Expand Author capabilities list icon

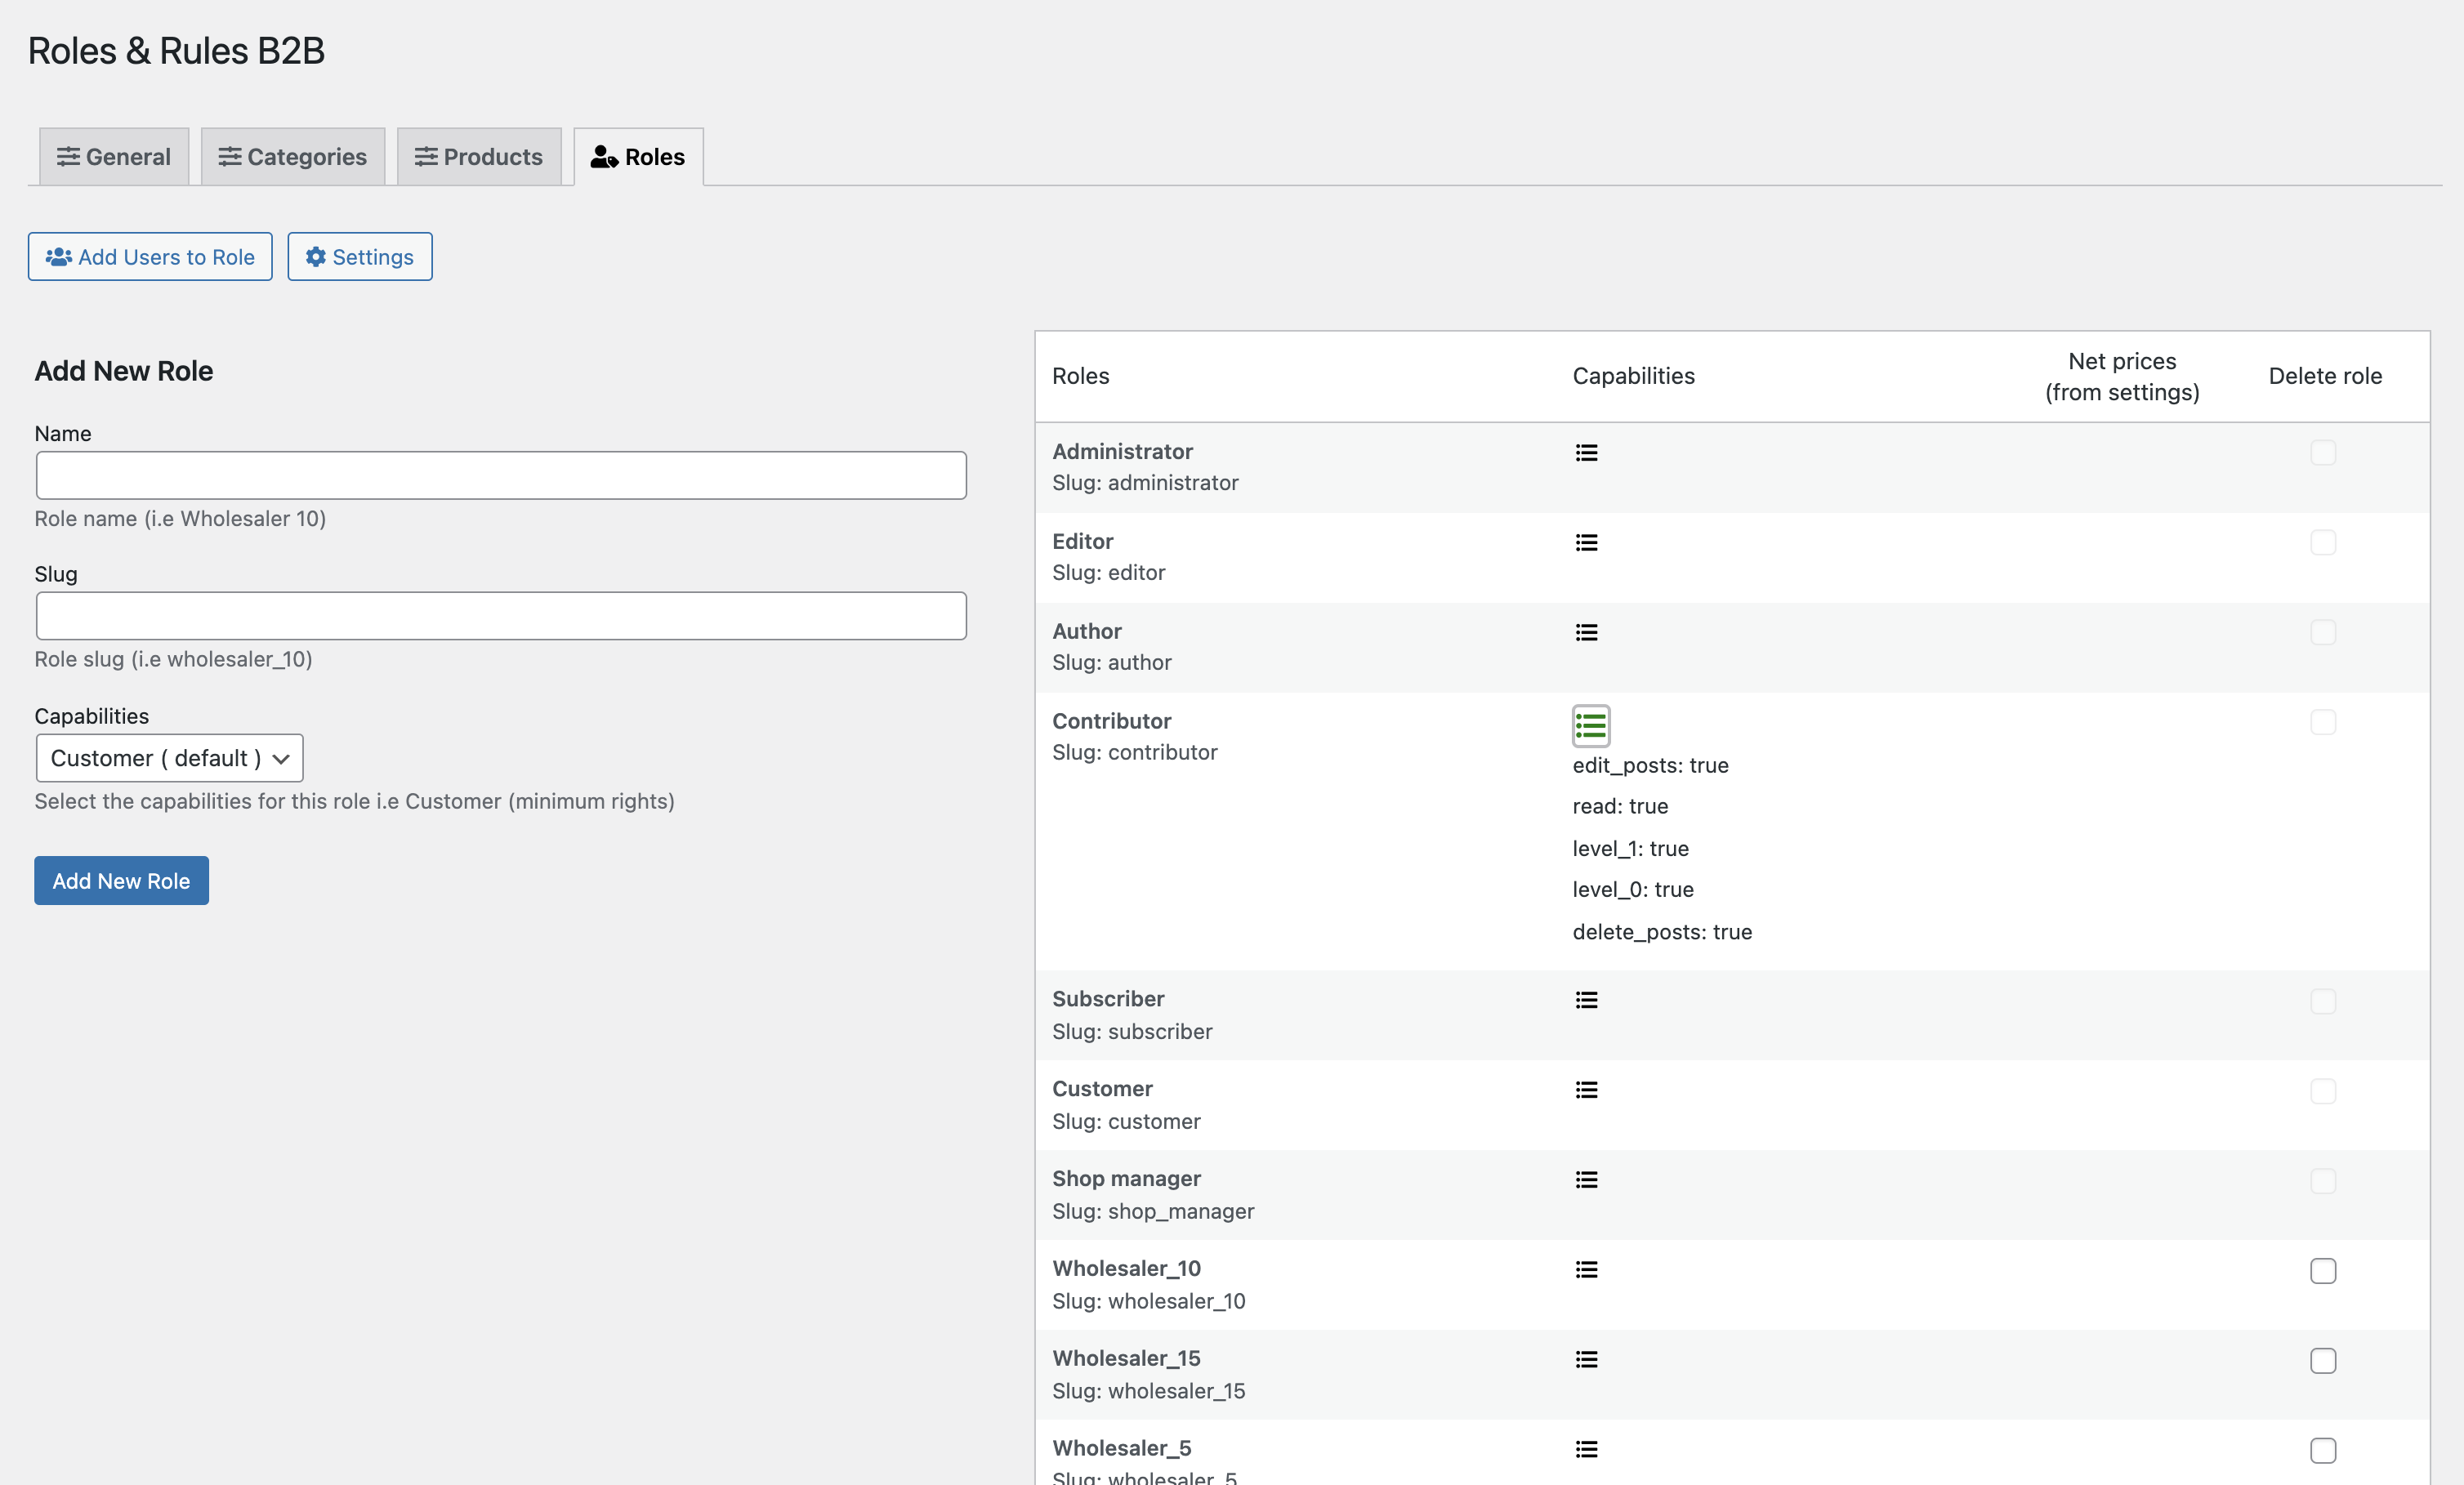click(x=1586, y=633)
